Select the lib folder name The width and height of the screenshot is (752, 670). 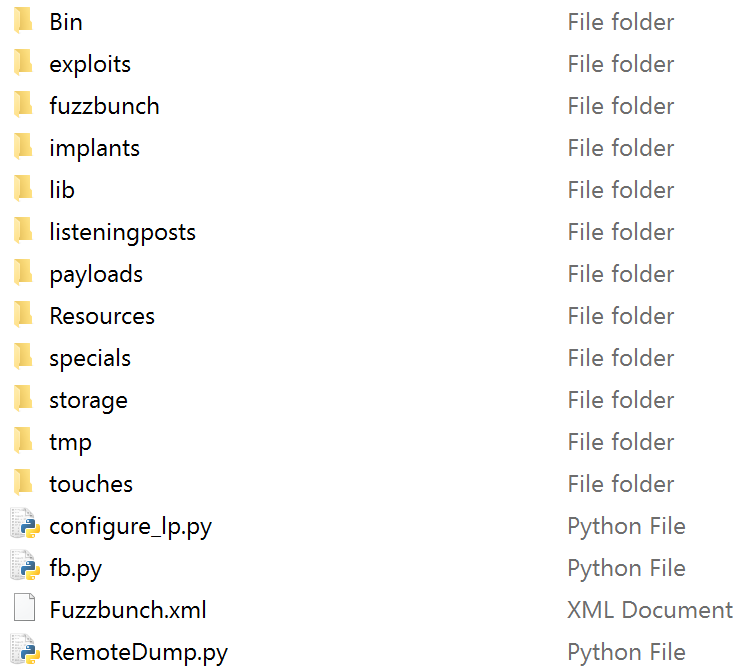click(x=62, y=190)
